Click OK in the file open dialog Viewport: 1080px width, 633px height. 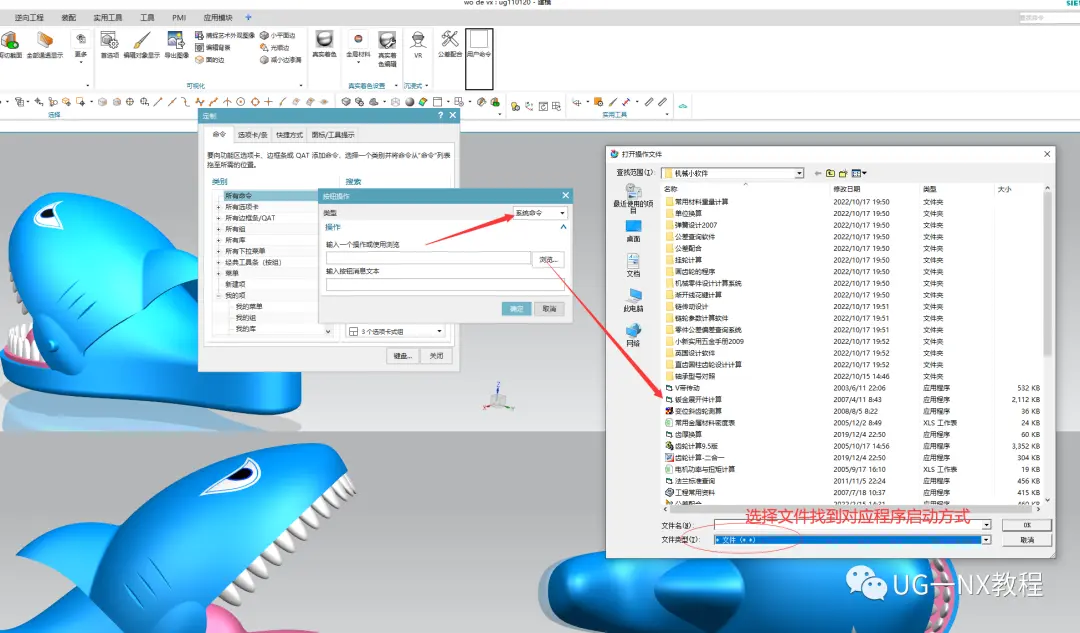tap(1027, 525)
